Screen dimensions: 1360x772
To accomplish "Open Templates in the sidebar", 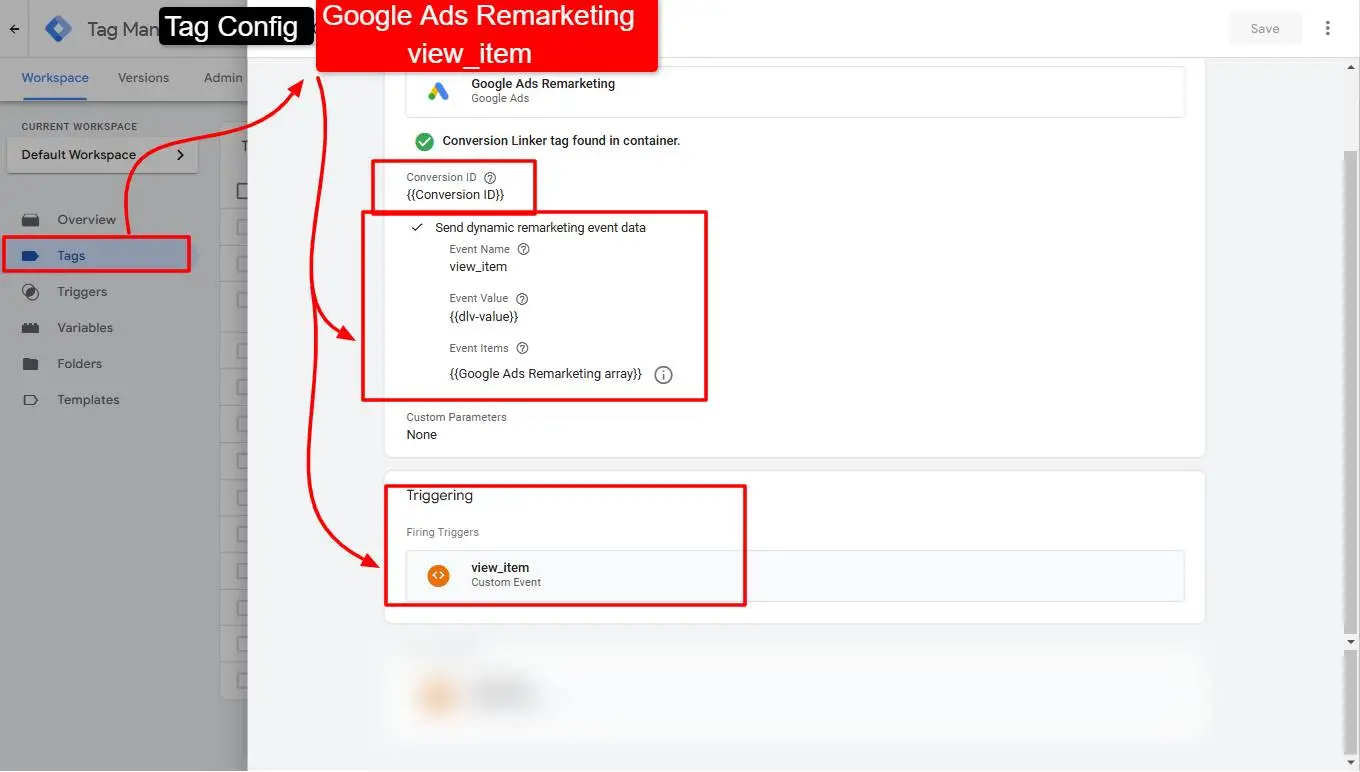I will [x=88, y=400].
